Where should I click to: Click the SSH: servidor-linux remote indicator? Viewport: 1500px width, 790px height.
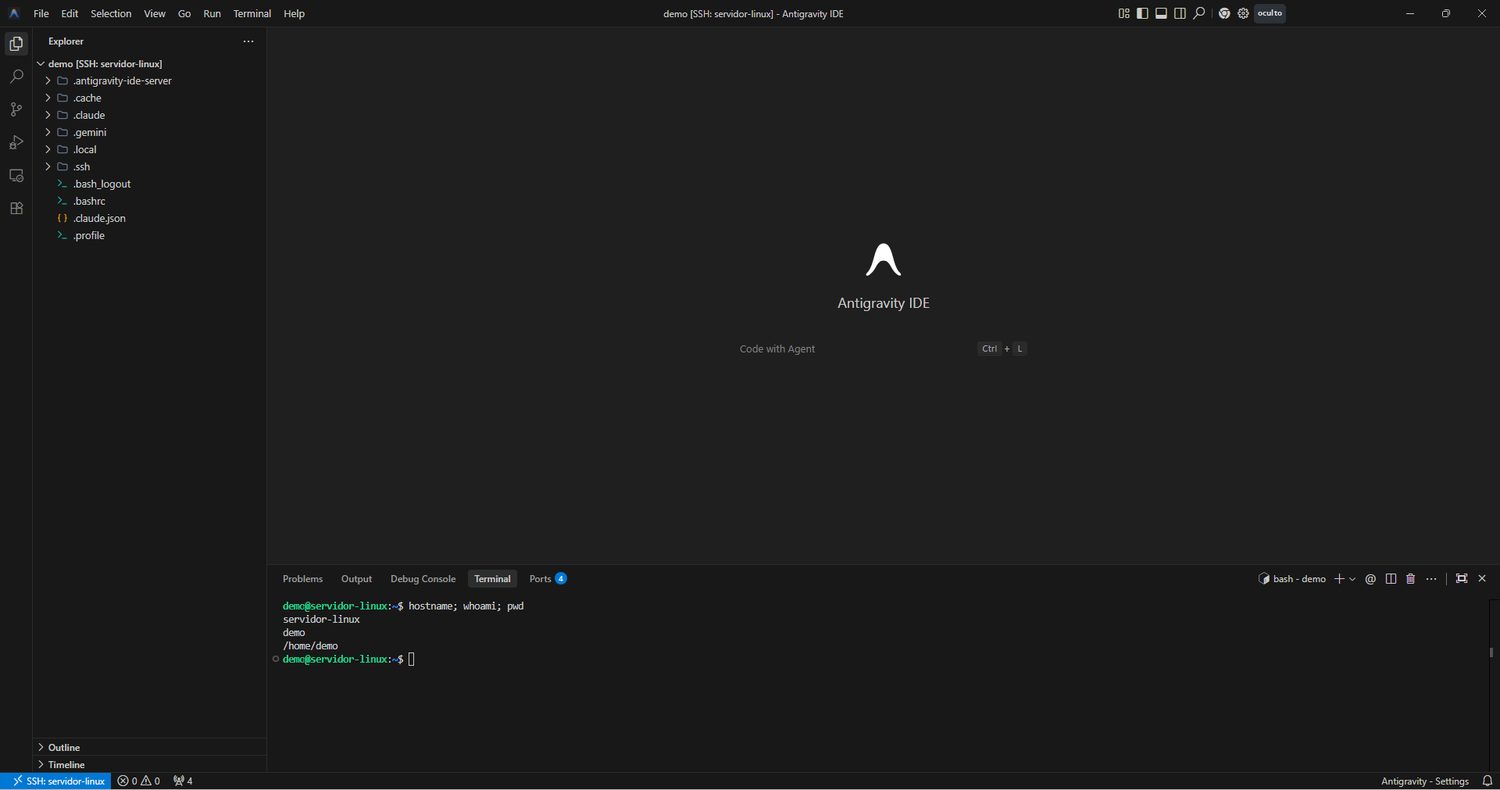(56, 781)
